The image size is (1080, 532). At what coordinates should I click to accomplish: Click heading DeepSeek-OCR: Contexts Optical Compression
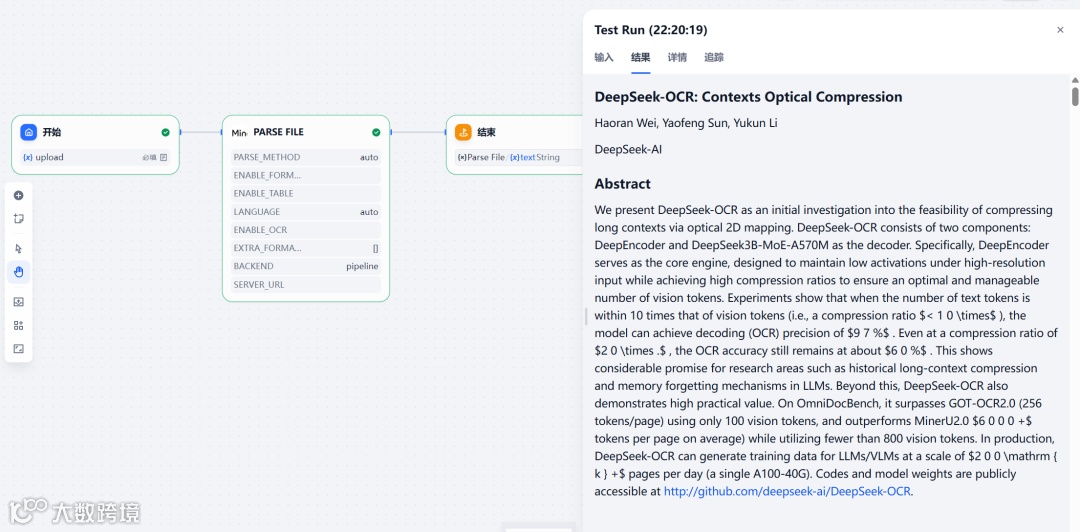click(748, 96)
